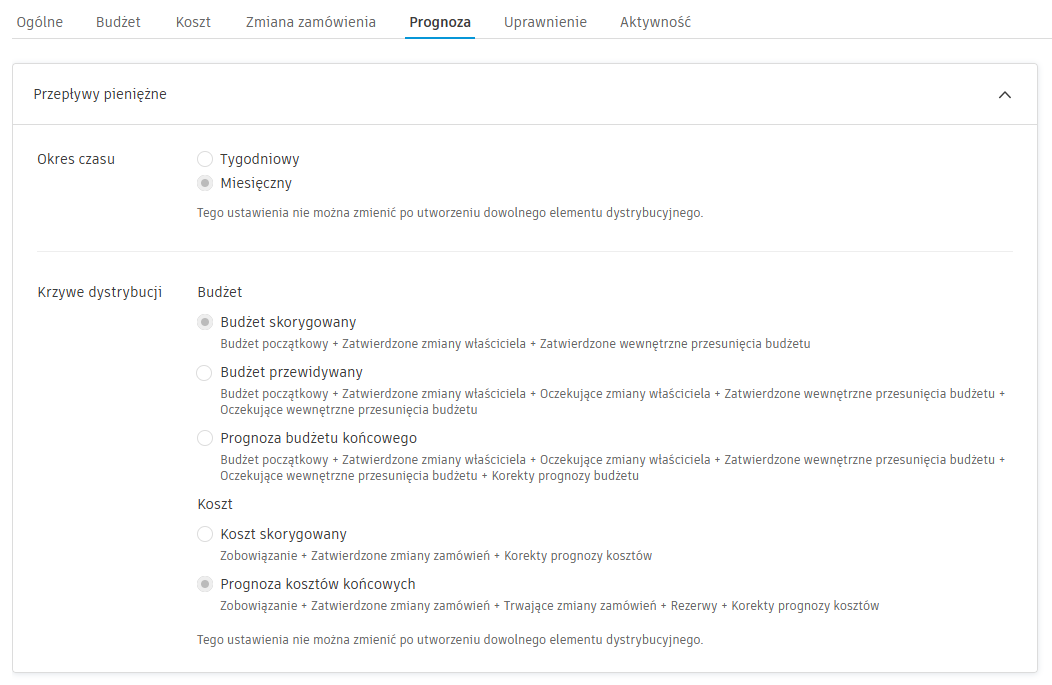1052x685 pixels.
Task: Switch to the Budżet tab
Action: point(118,22)
